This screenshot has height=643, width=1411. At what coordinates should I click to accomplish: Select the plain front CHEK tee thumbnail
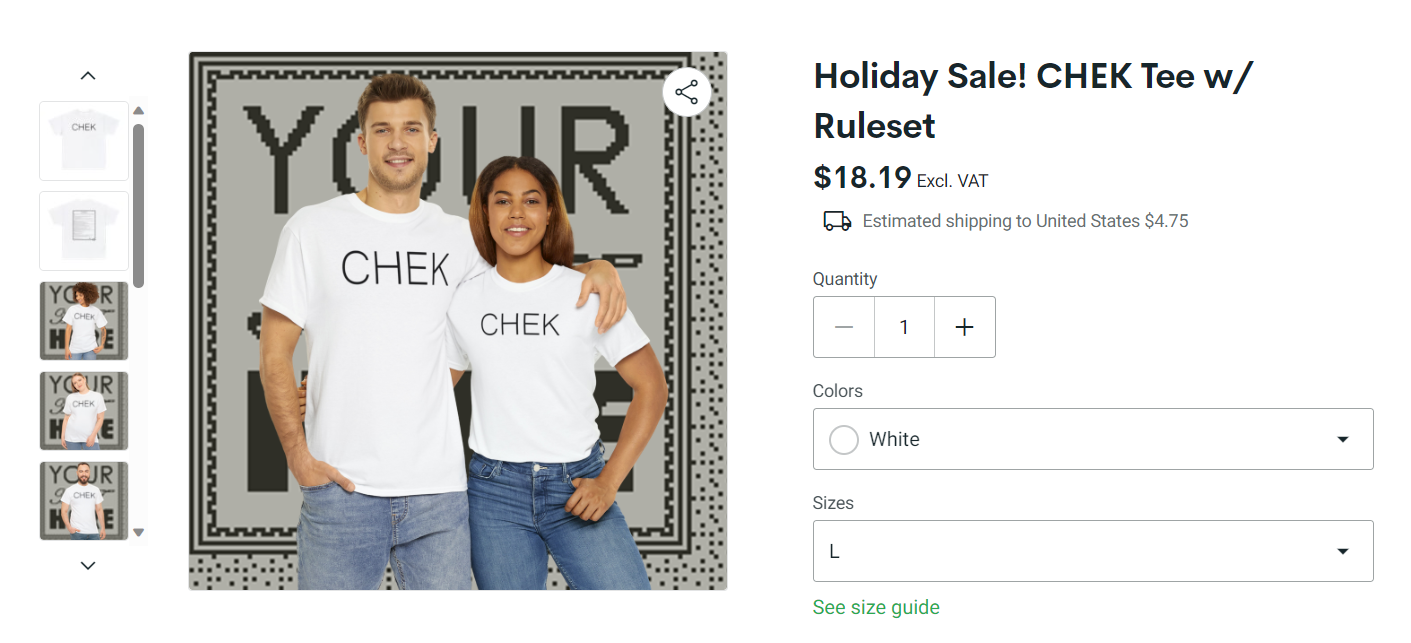(84, 141)
